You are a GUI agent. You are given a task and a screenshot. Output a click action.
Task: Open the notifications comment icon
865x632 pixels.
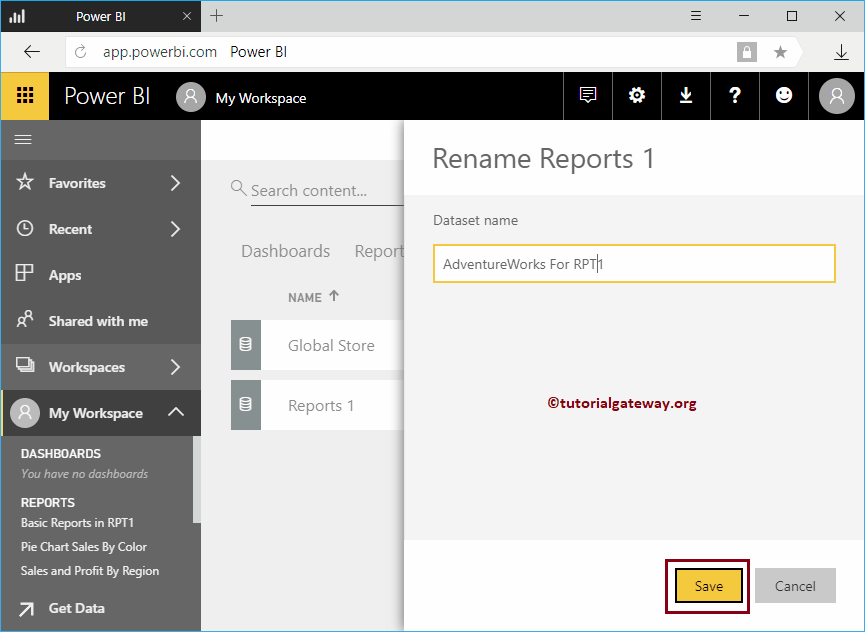point(588,96)
